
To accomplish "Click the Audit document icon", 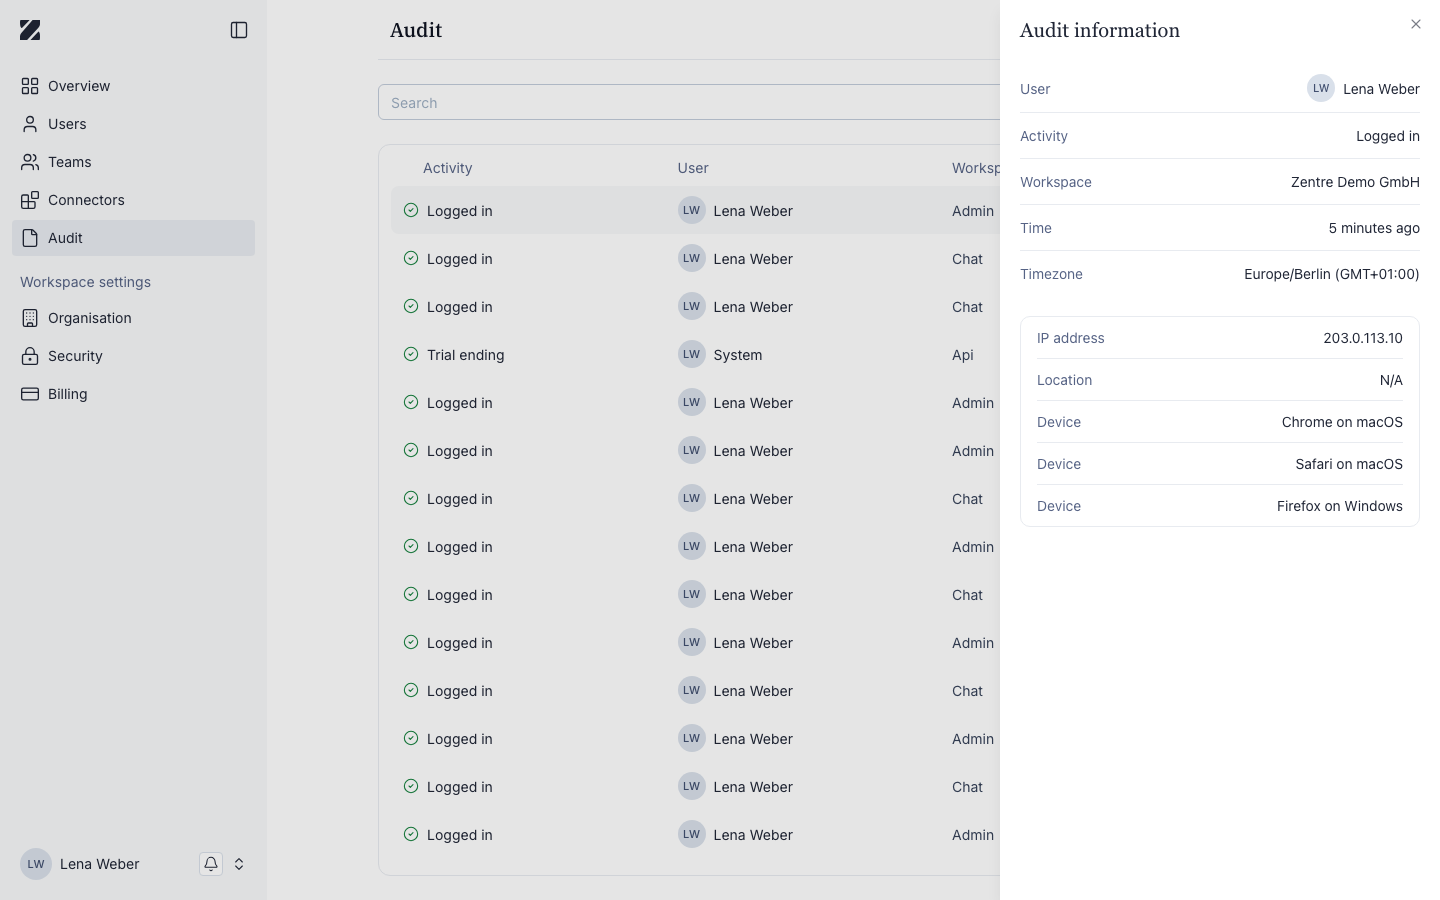I will [30, 238].
